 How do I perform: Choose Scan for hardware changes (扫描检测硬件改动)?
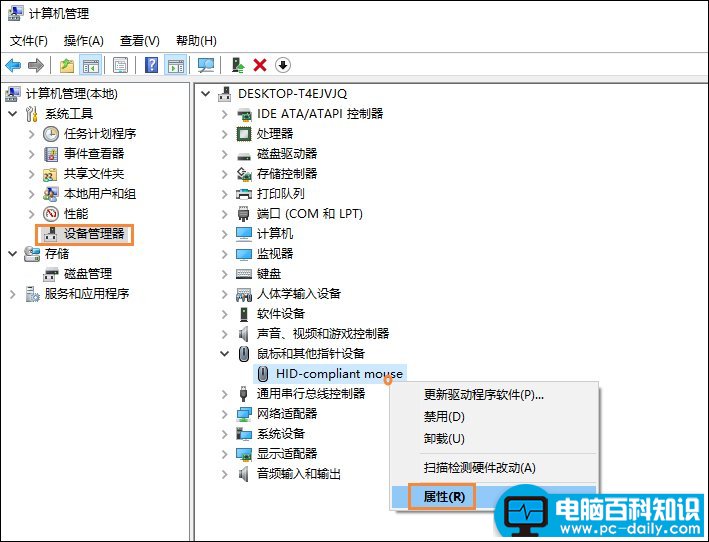click(494, 468)
